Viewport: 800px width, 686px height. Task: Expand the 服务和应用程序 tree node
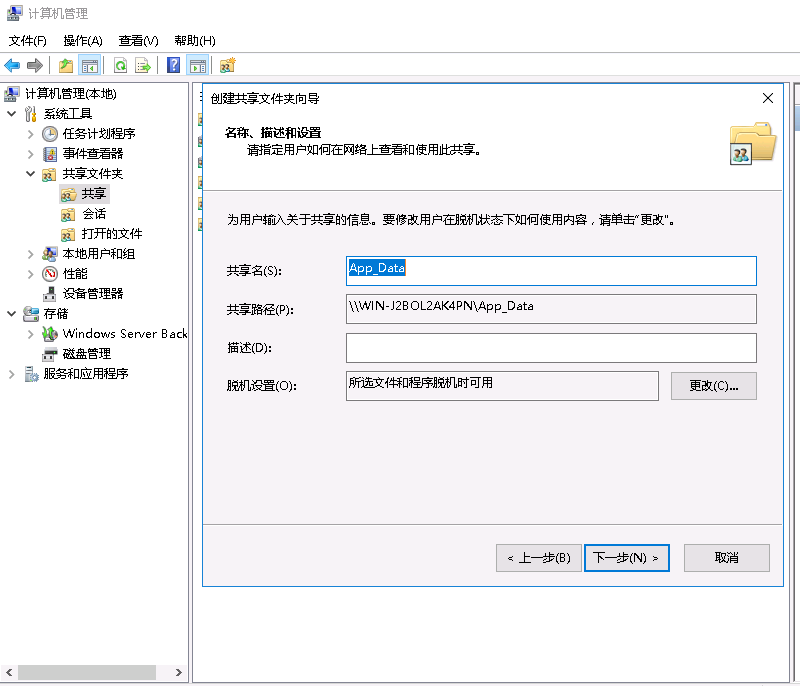click(12, 374)
